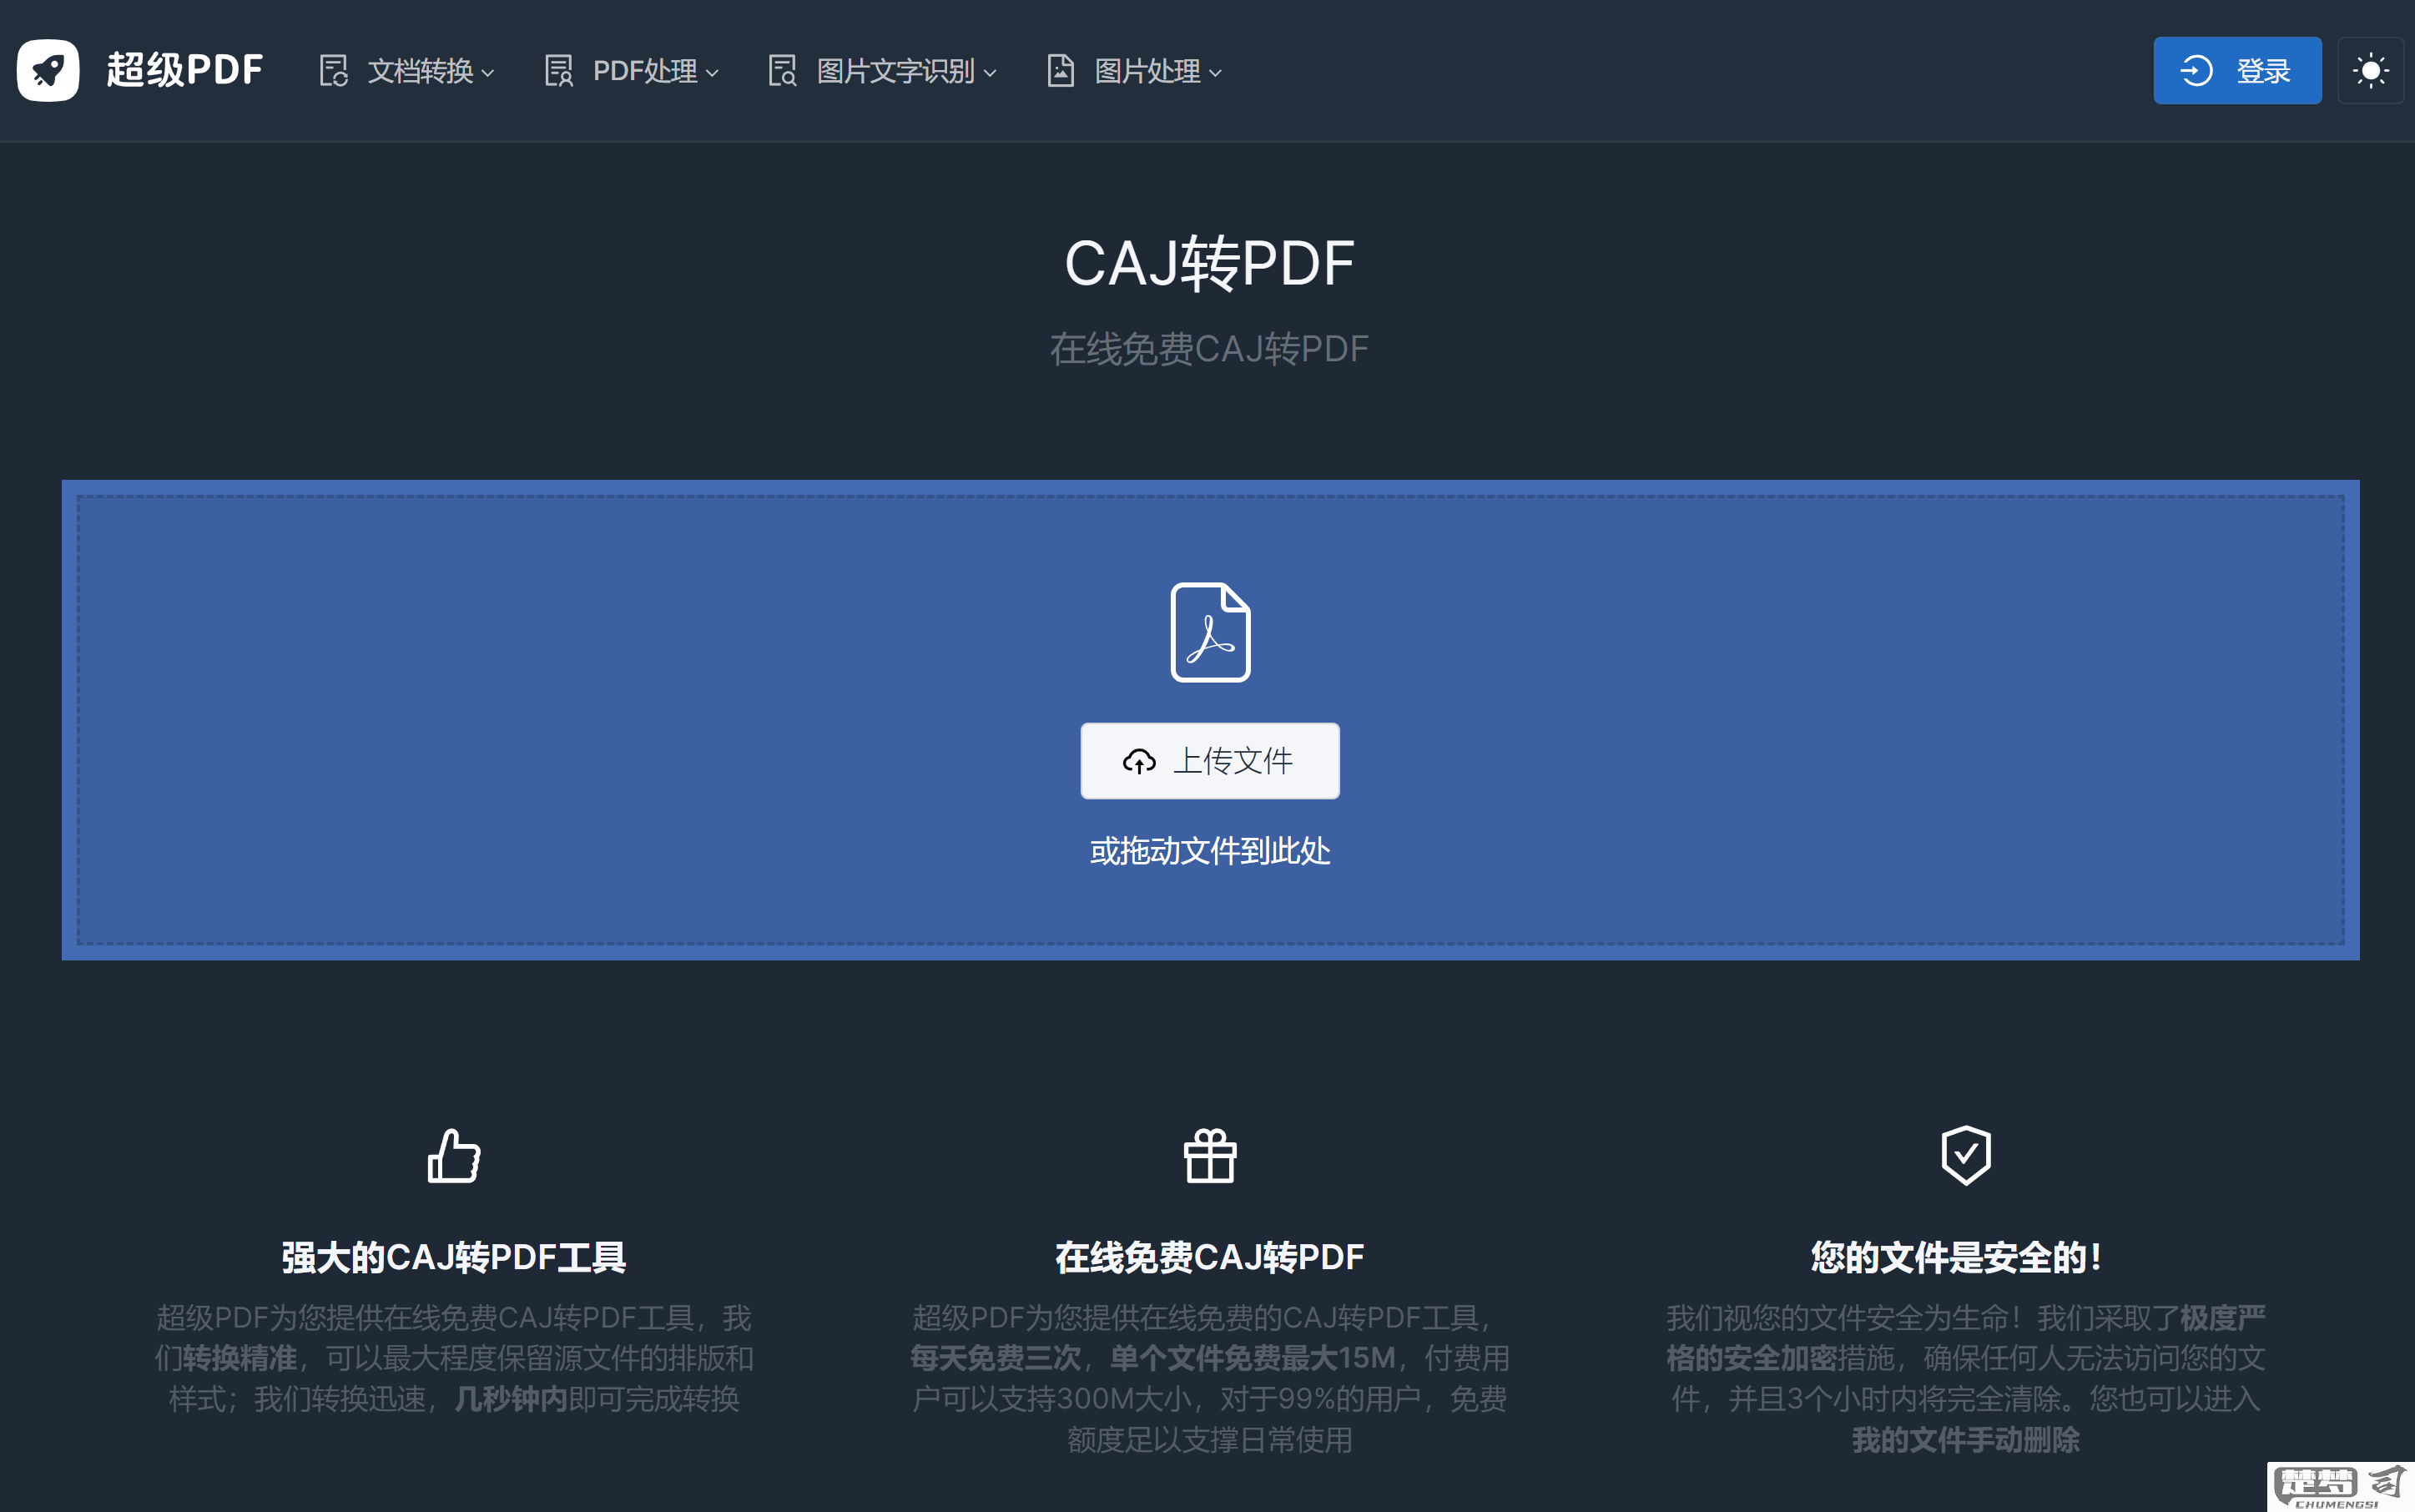
Task: Click the 每天免费三次 bold text
Action: click(996, 1358)
